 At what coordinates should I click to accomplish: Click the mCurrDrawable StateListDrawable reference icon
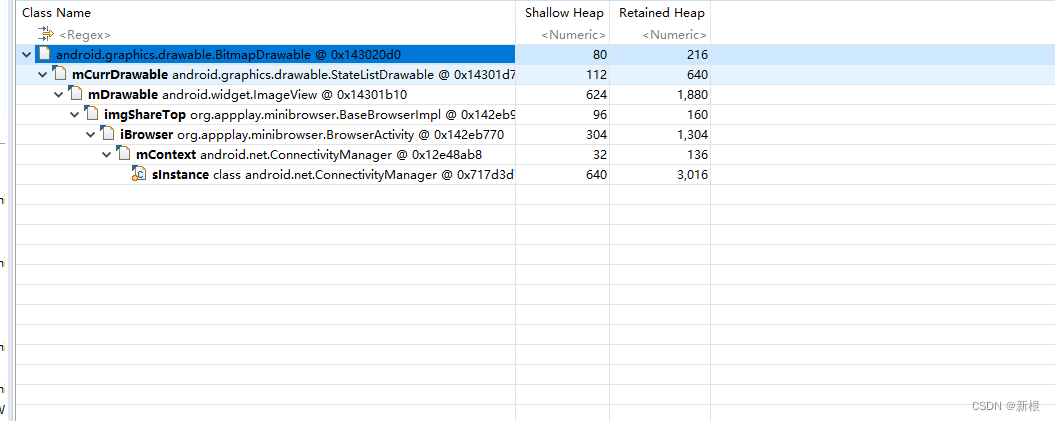pos(59,74)
